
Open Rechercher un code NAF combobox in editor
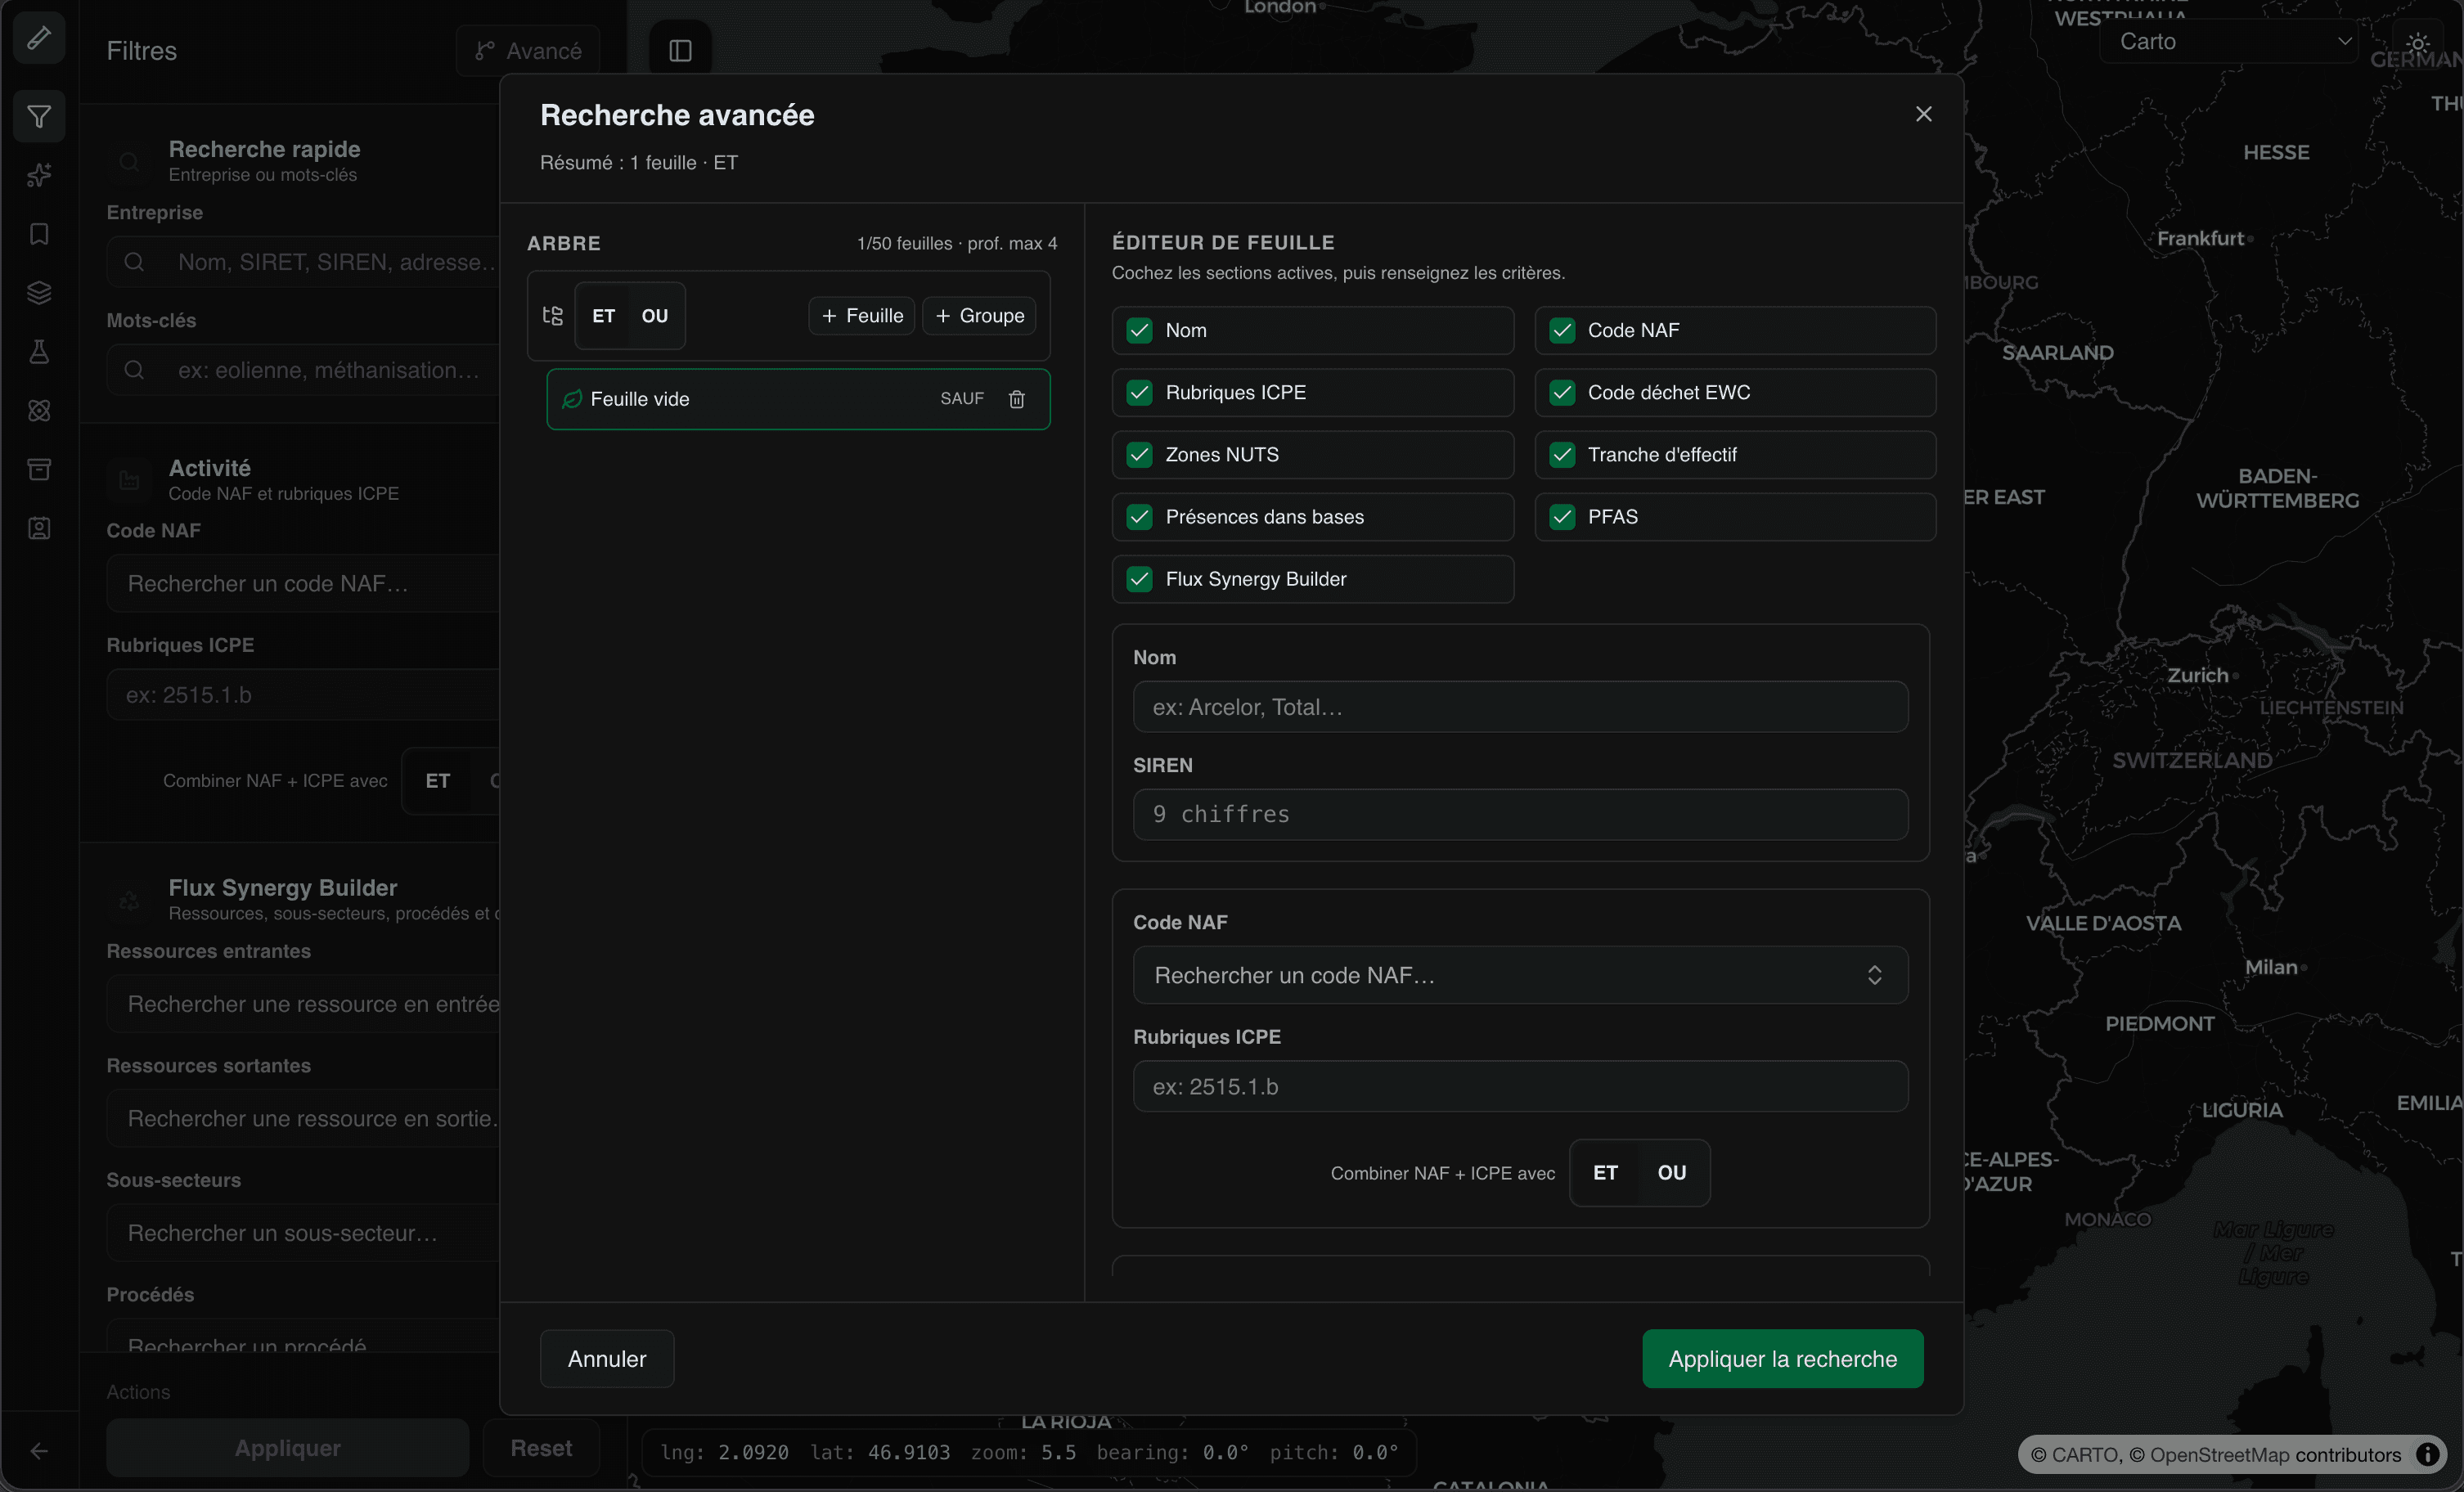pos(1520,975)
